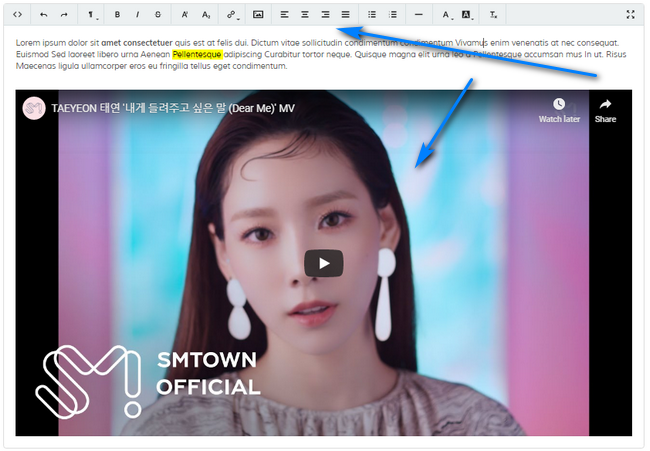The height and width of the screenshot is (451, 650).
Task: Toggle bold formatting
Action: 117,15
